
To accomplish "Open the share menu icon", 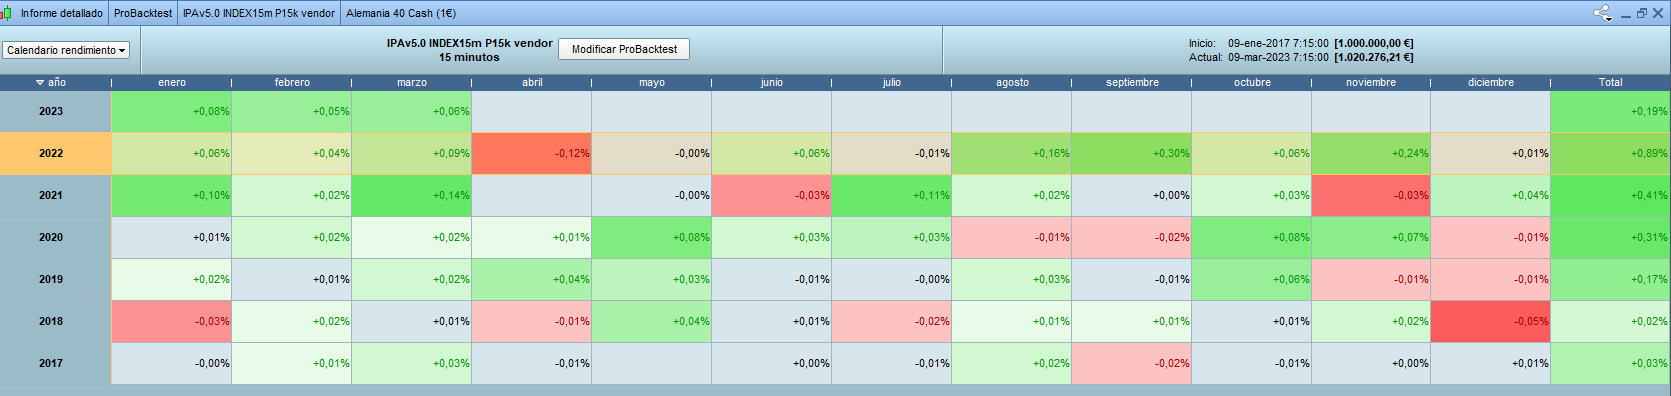I will 1602,13.
